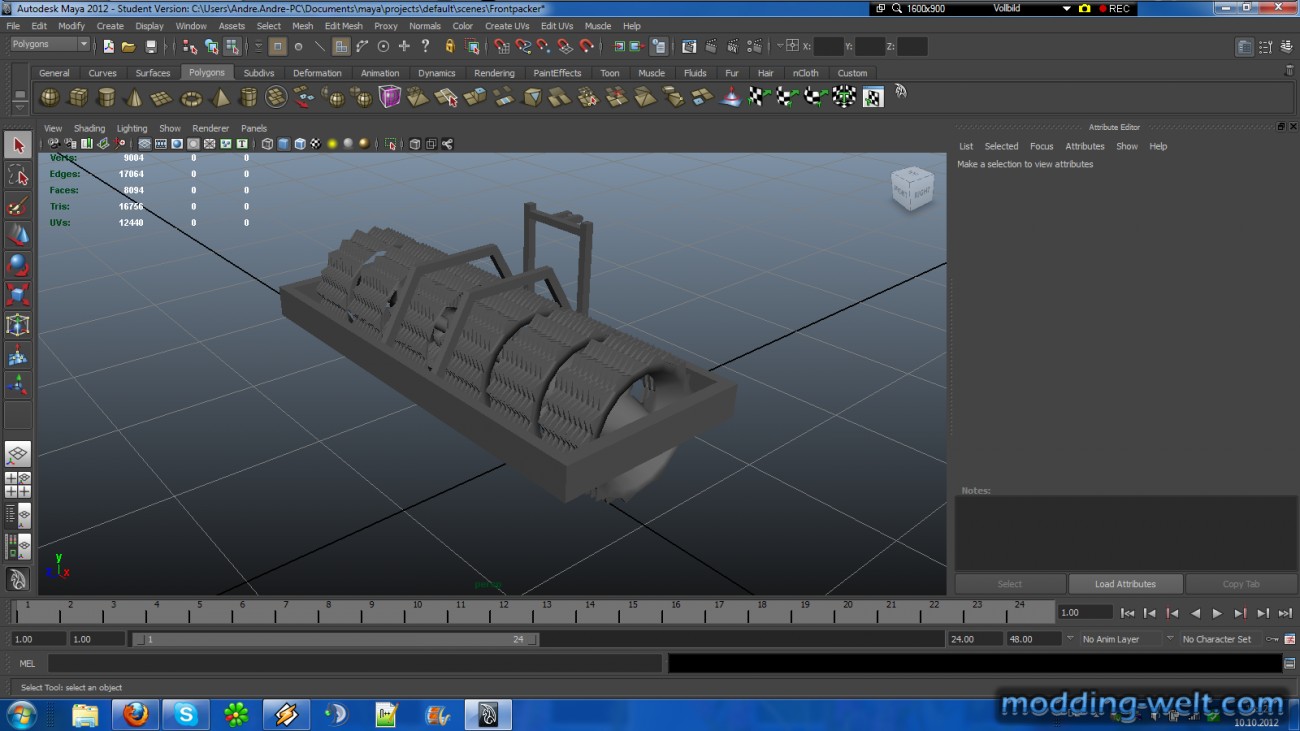1300x731 pixels.
Task: Select the Move tool in toolbox
Action: point(18,236)
